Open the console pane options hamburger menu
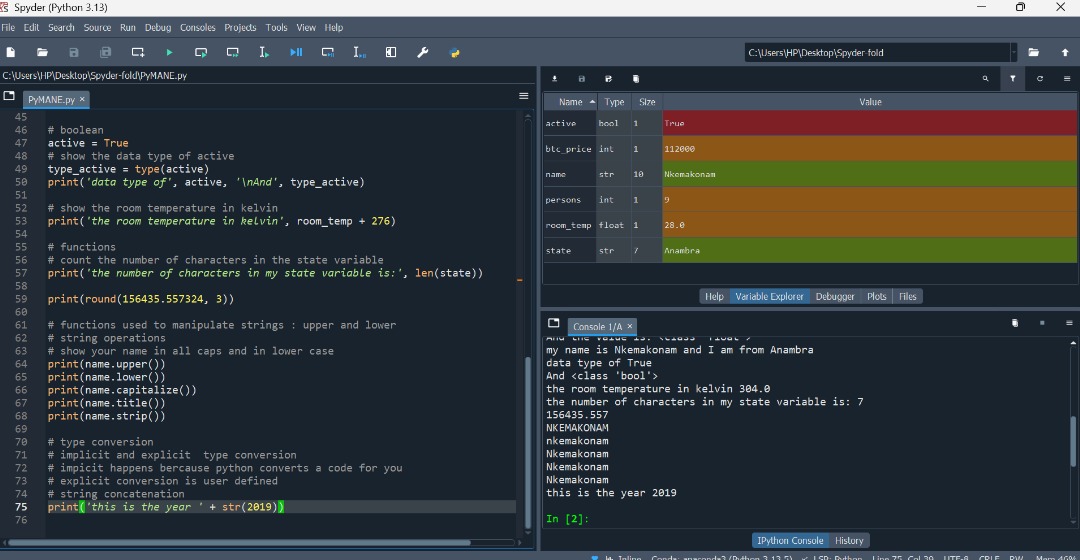This screenshot has width=1080, height=560. tap(1069, 323)
